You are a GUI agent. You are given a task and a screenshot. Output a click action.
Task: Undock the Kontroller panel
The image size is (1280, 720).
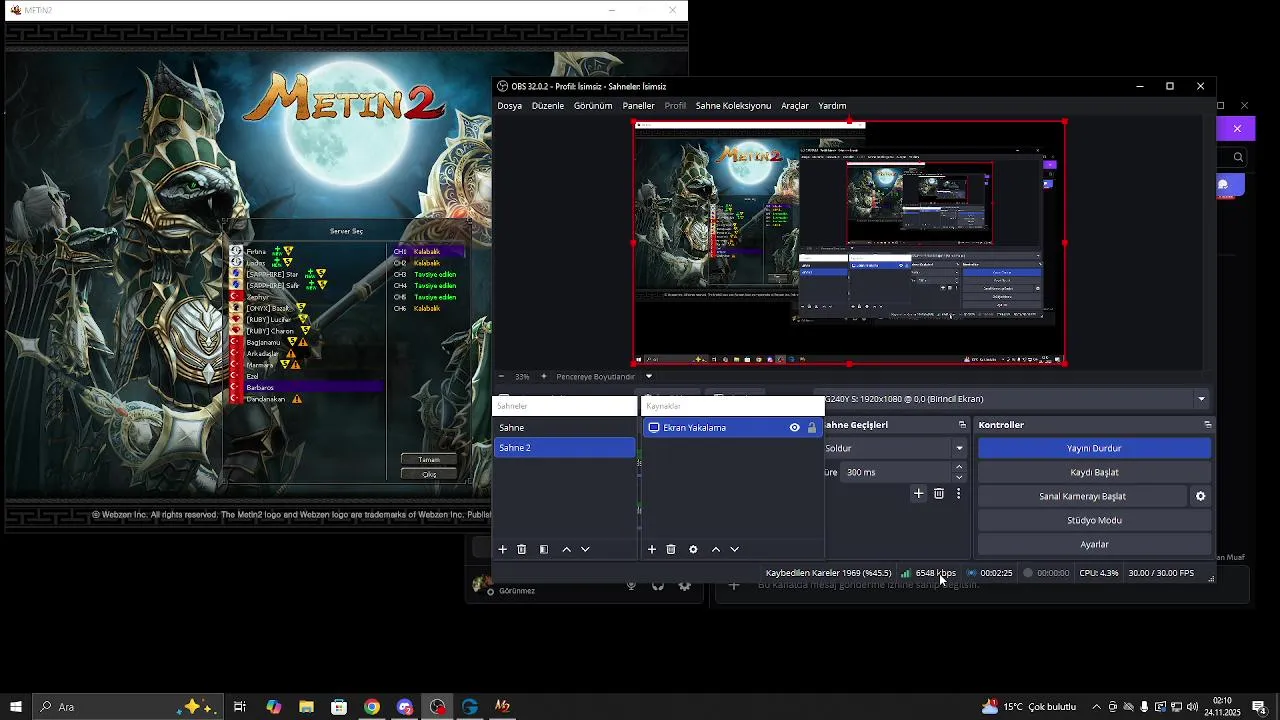tap(1207, 425)
